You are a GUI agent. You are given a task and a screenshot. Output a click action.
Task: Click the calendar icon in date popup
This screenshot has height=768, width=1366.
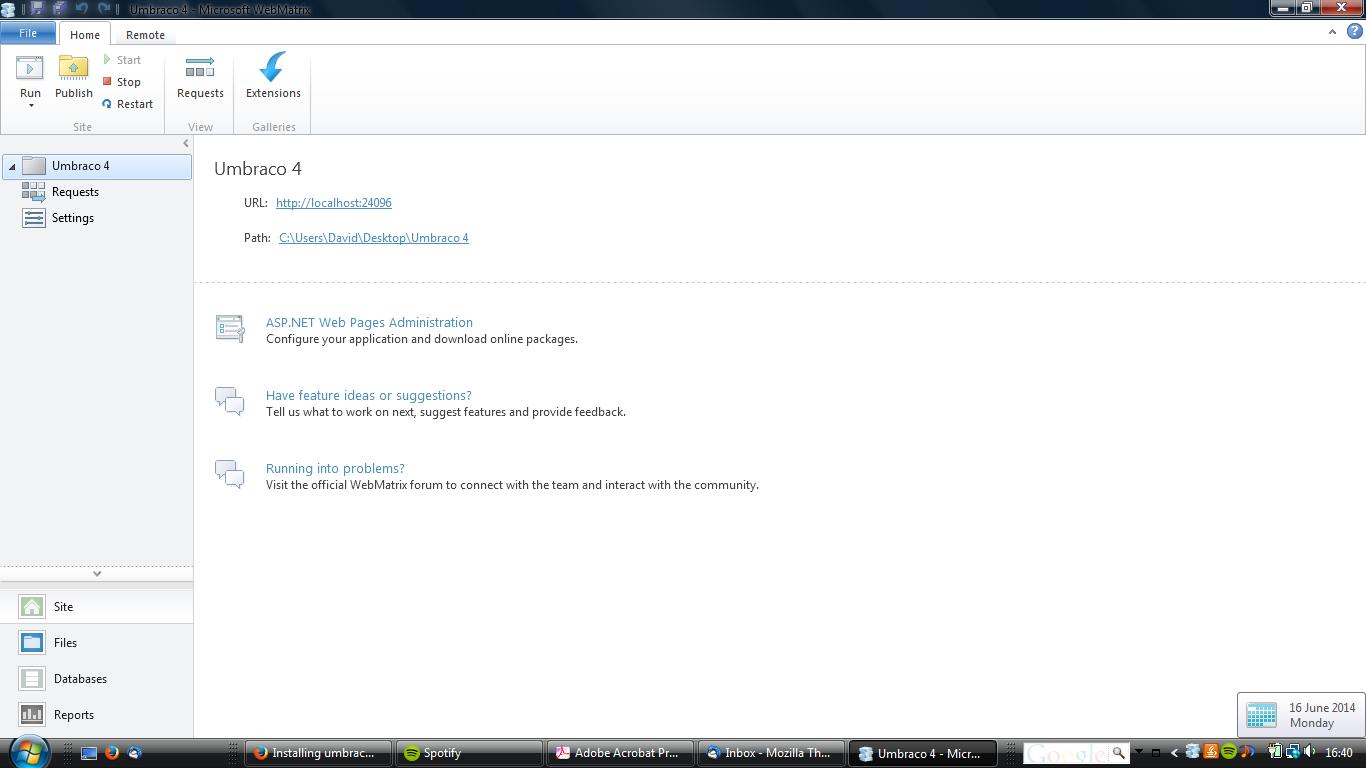click(1261, 715)
